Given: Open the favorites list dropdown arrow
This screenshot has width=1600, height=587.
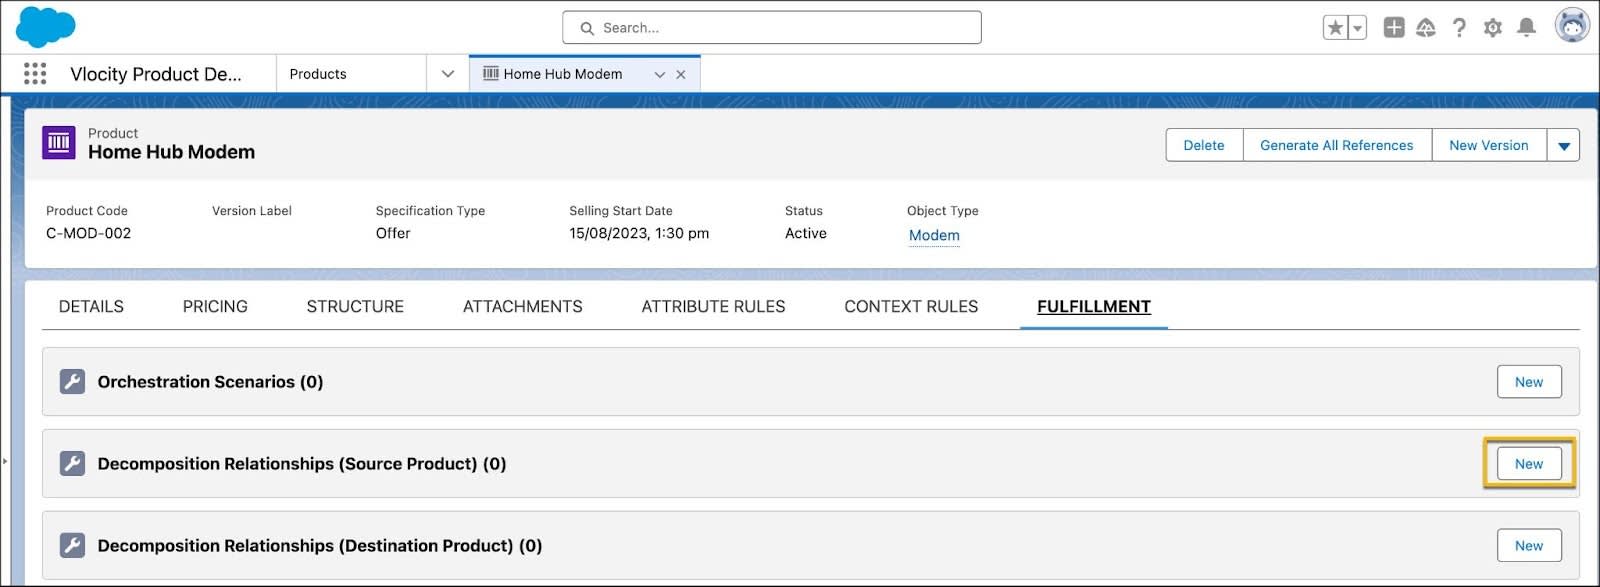Looking at the screenshot, I should point(1357,28).
